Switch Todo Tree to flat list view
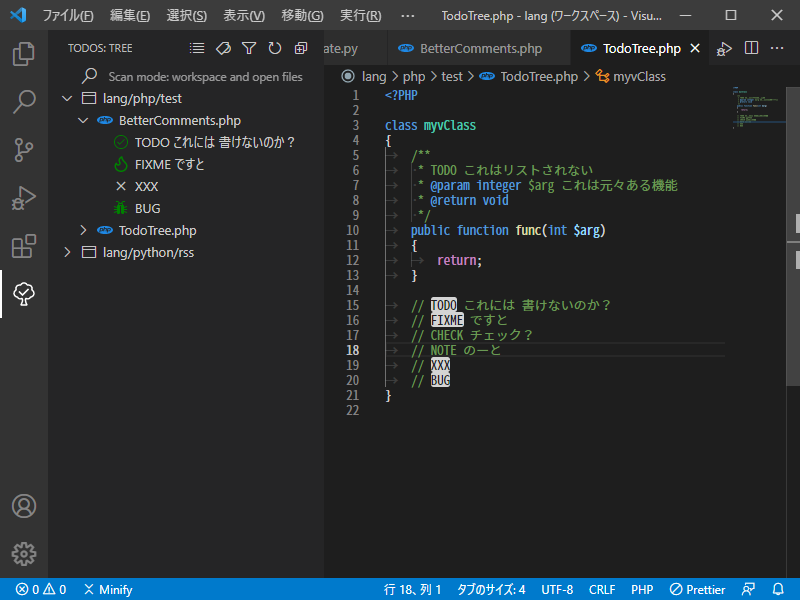 (197, 48)
